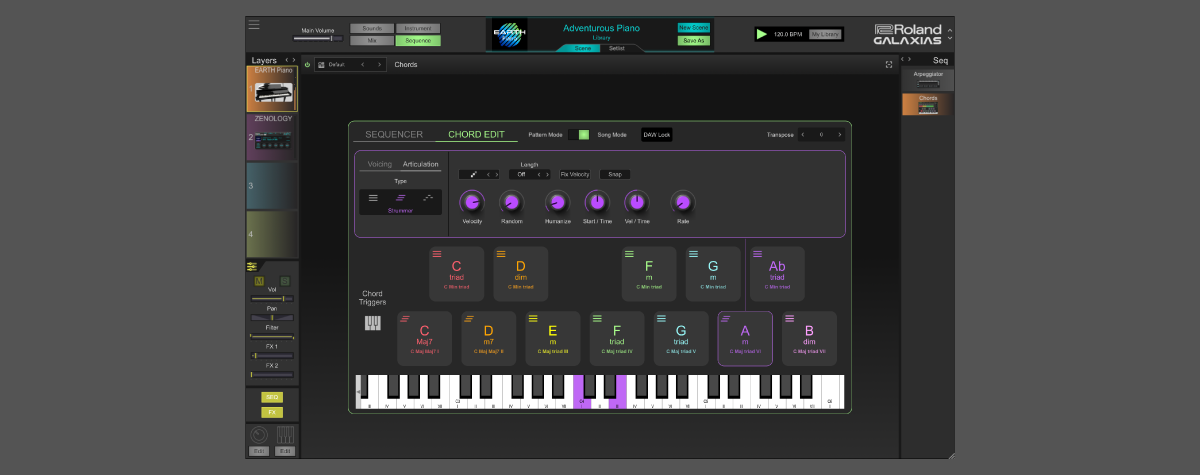Click the keyboard icon below Chord Triggers
1200x475 pixels.
[x=372, y=323]
